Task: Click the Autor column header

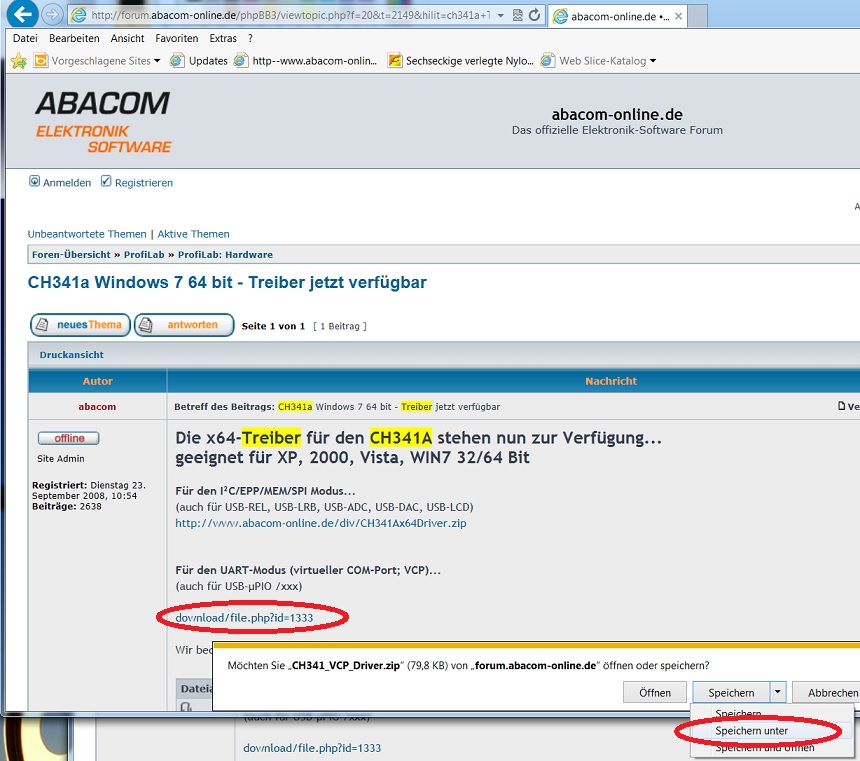Action: point(98,381)
